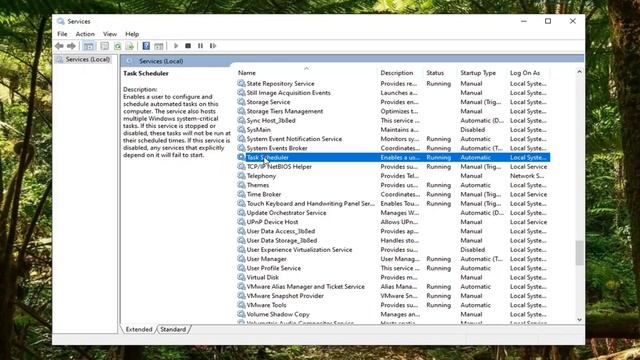Select VMware Alias Manager and Ticket Service
Image resolution: width=640 pixels, height=360 pixels.
click(393, 287)
